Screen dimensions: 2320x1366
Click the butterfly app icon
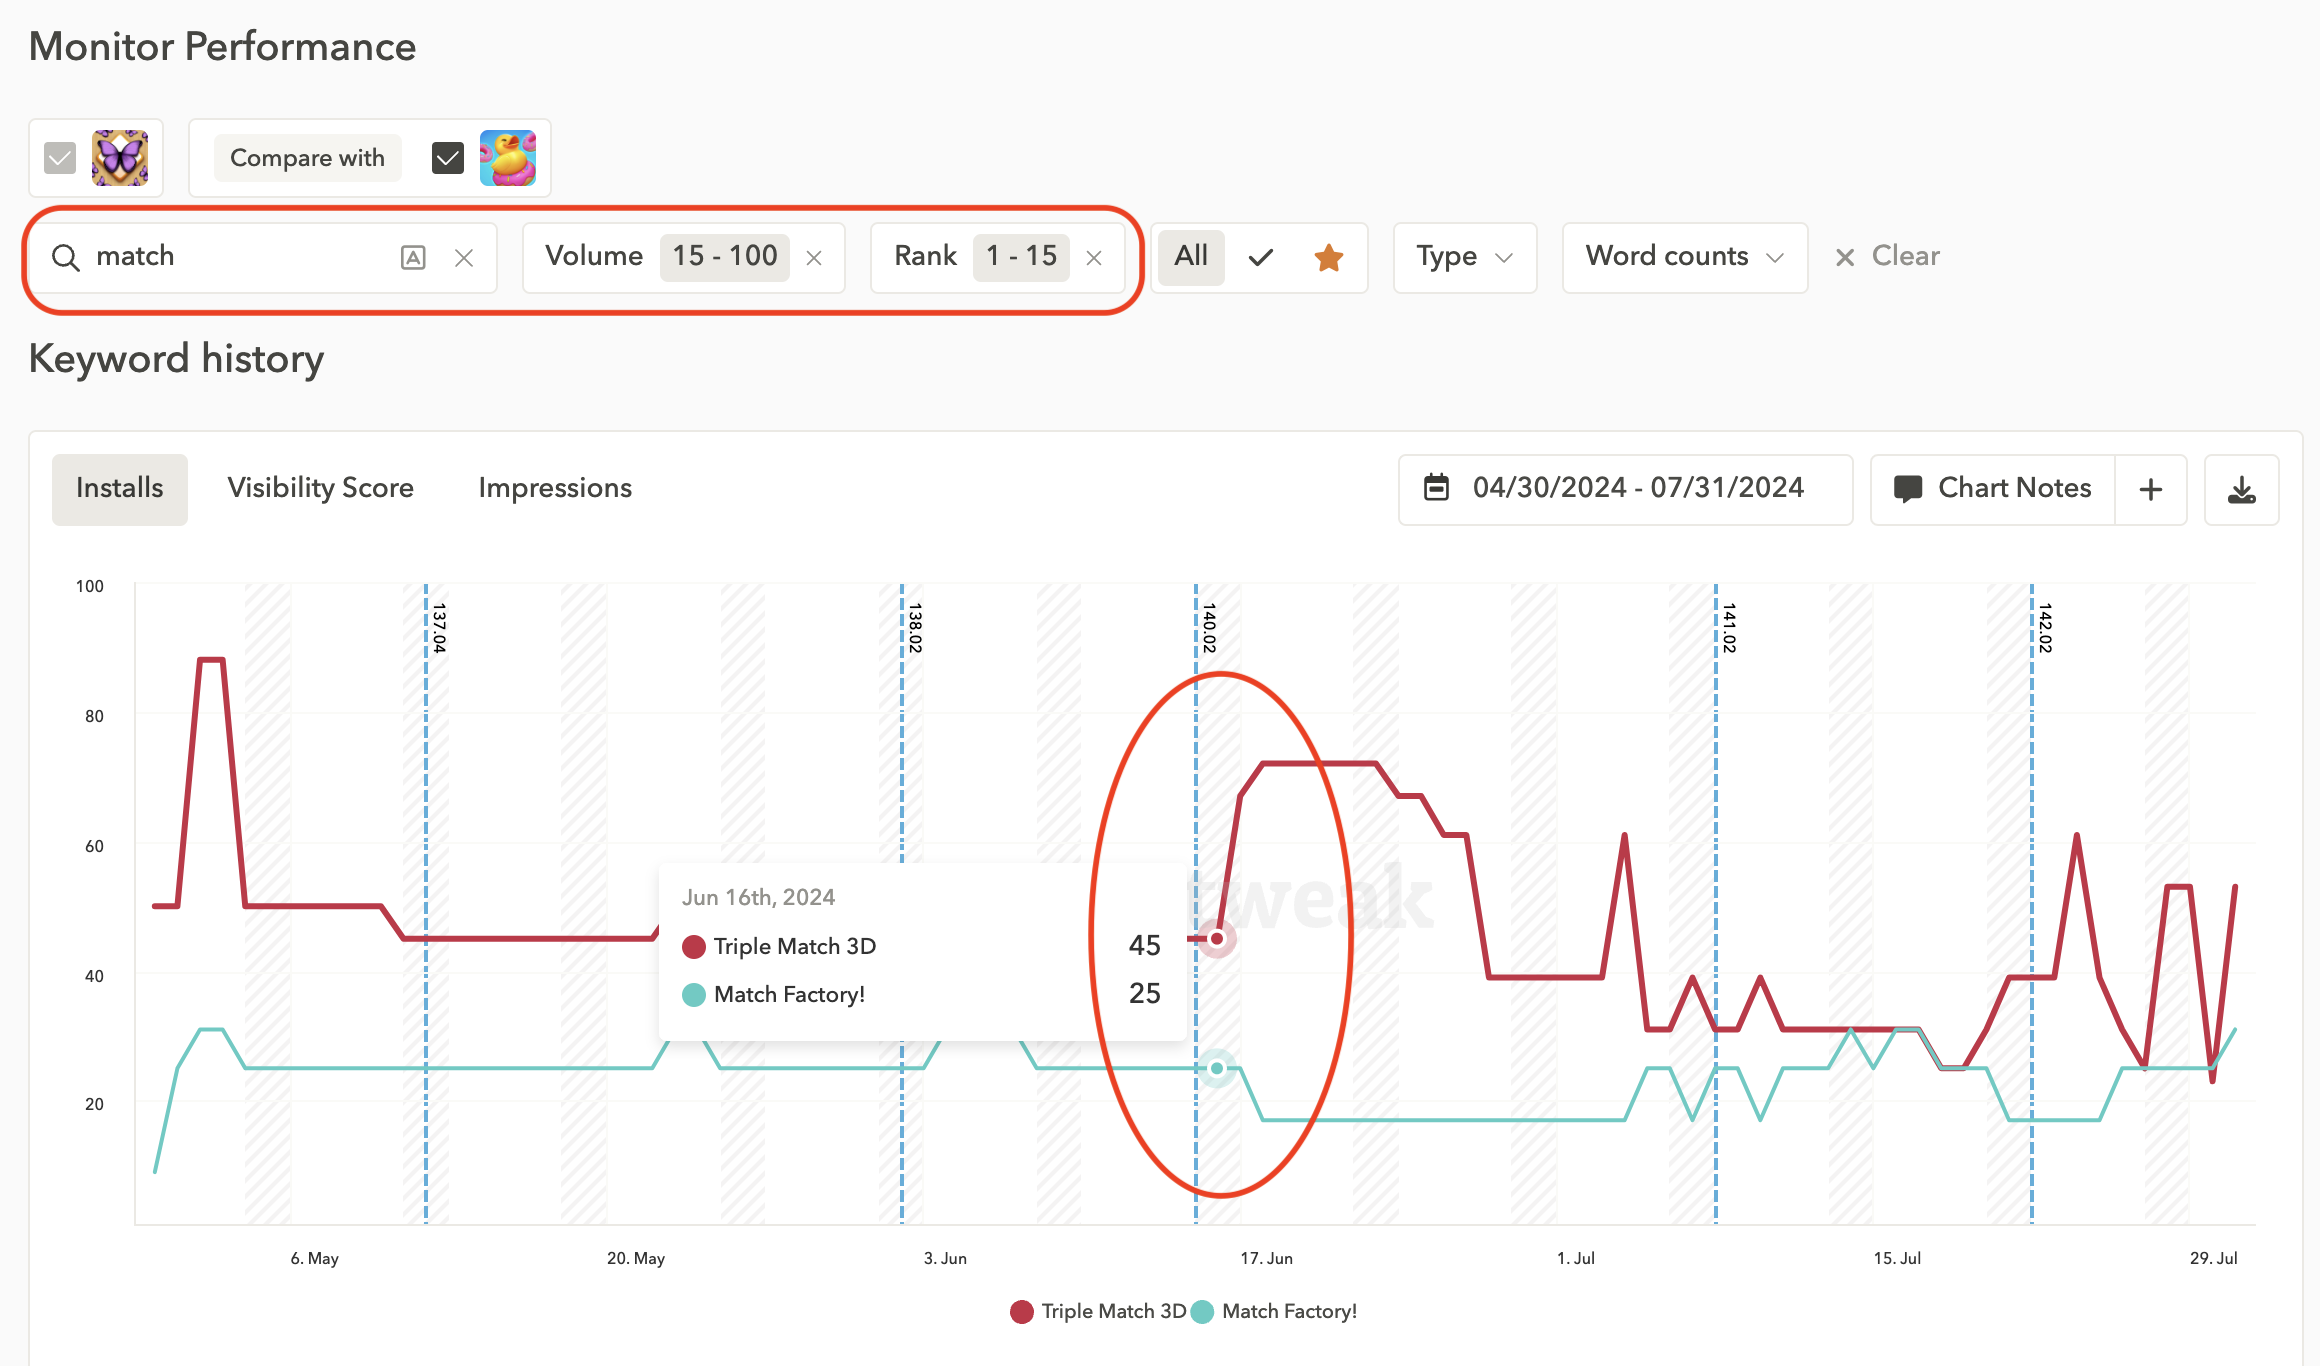(120, 158)
